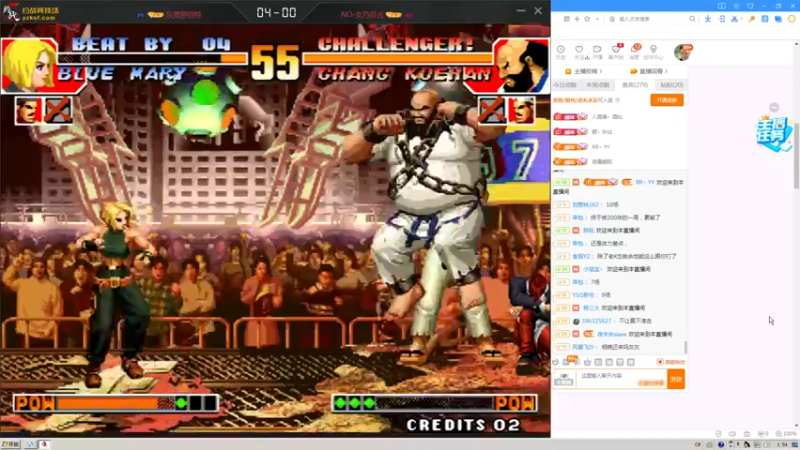Expand the arrow next to the favorites star

[x=597, y=19]
